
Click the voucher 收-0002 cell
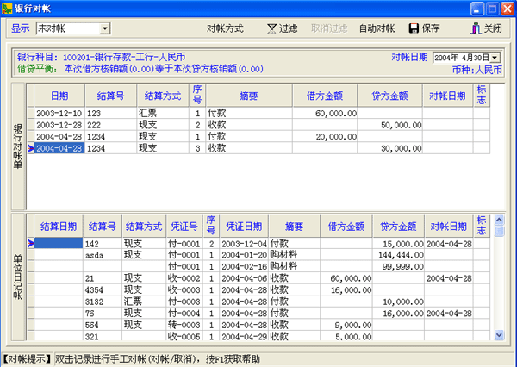[184, 278]
